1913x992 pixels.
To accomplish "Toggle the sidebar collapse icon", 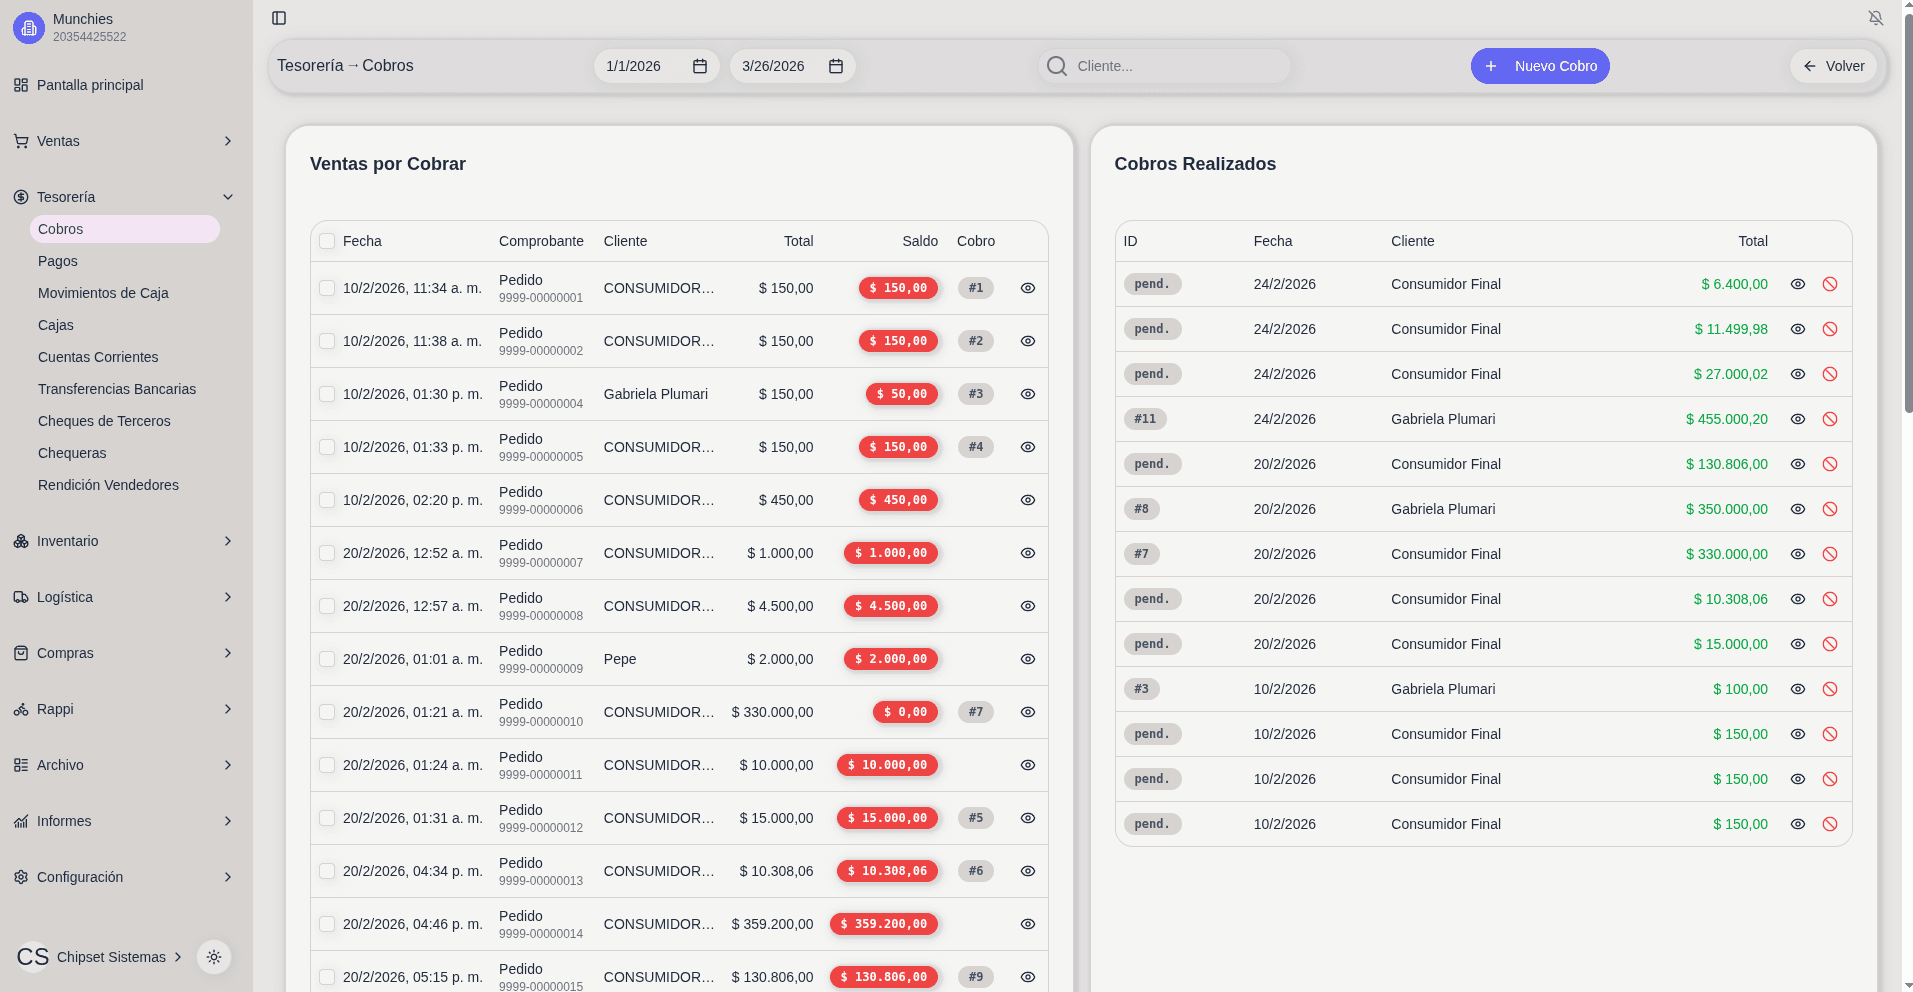I will [279, 18].
